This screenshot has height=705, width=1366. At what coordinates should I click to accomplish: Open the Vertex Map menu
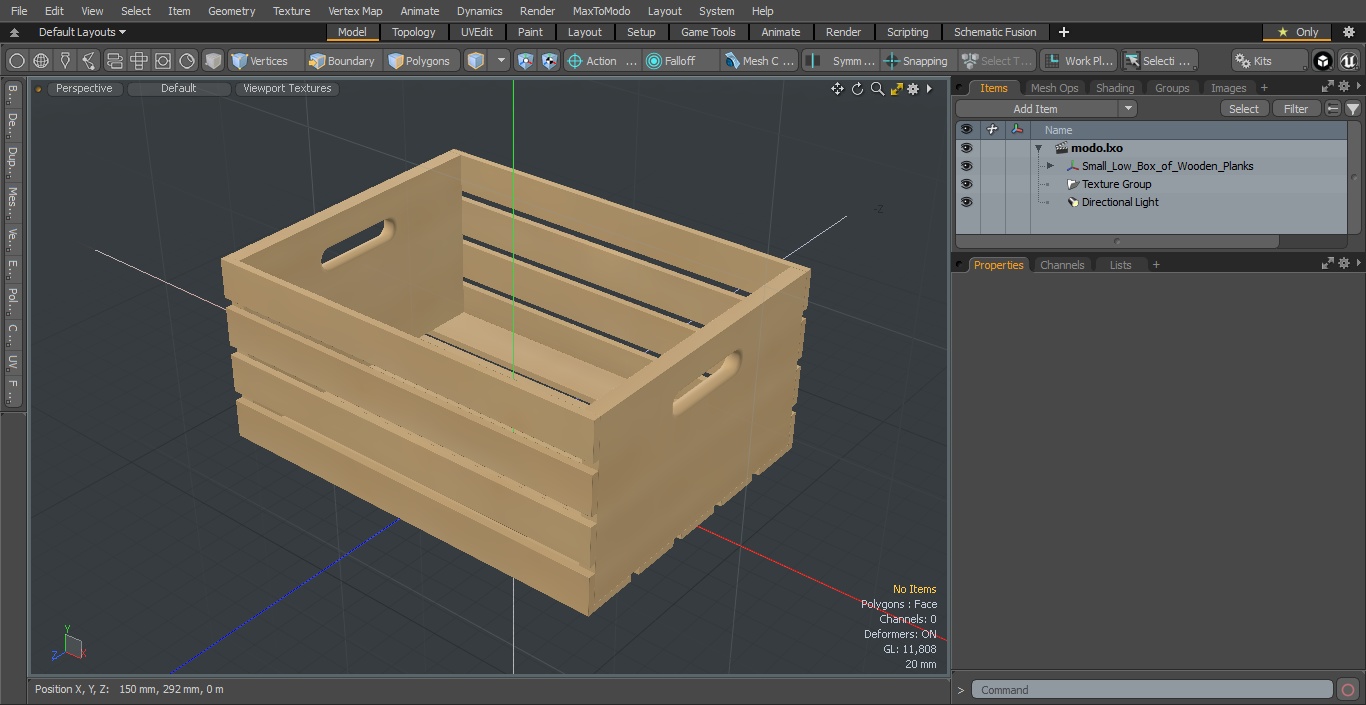point(355,11)
